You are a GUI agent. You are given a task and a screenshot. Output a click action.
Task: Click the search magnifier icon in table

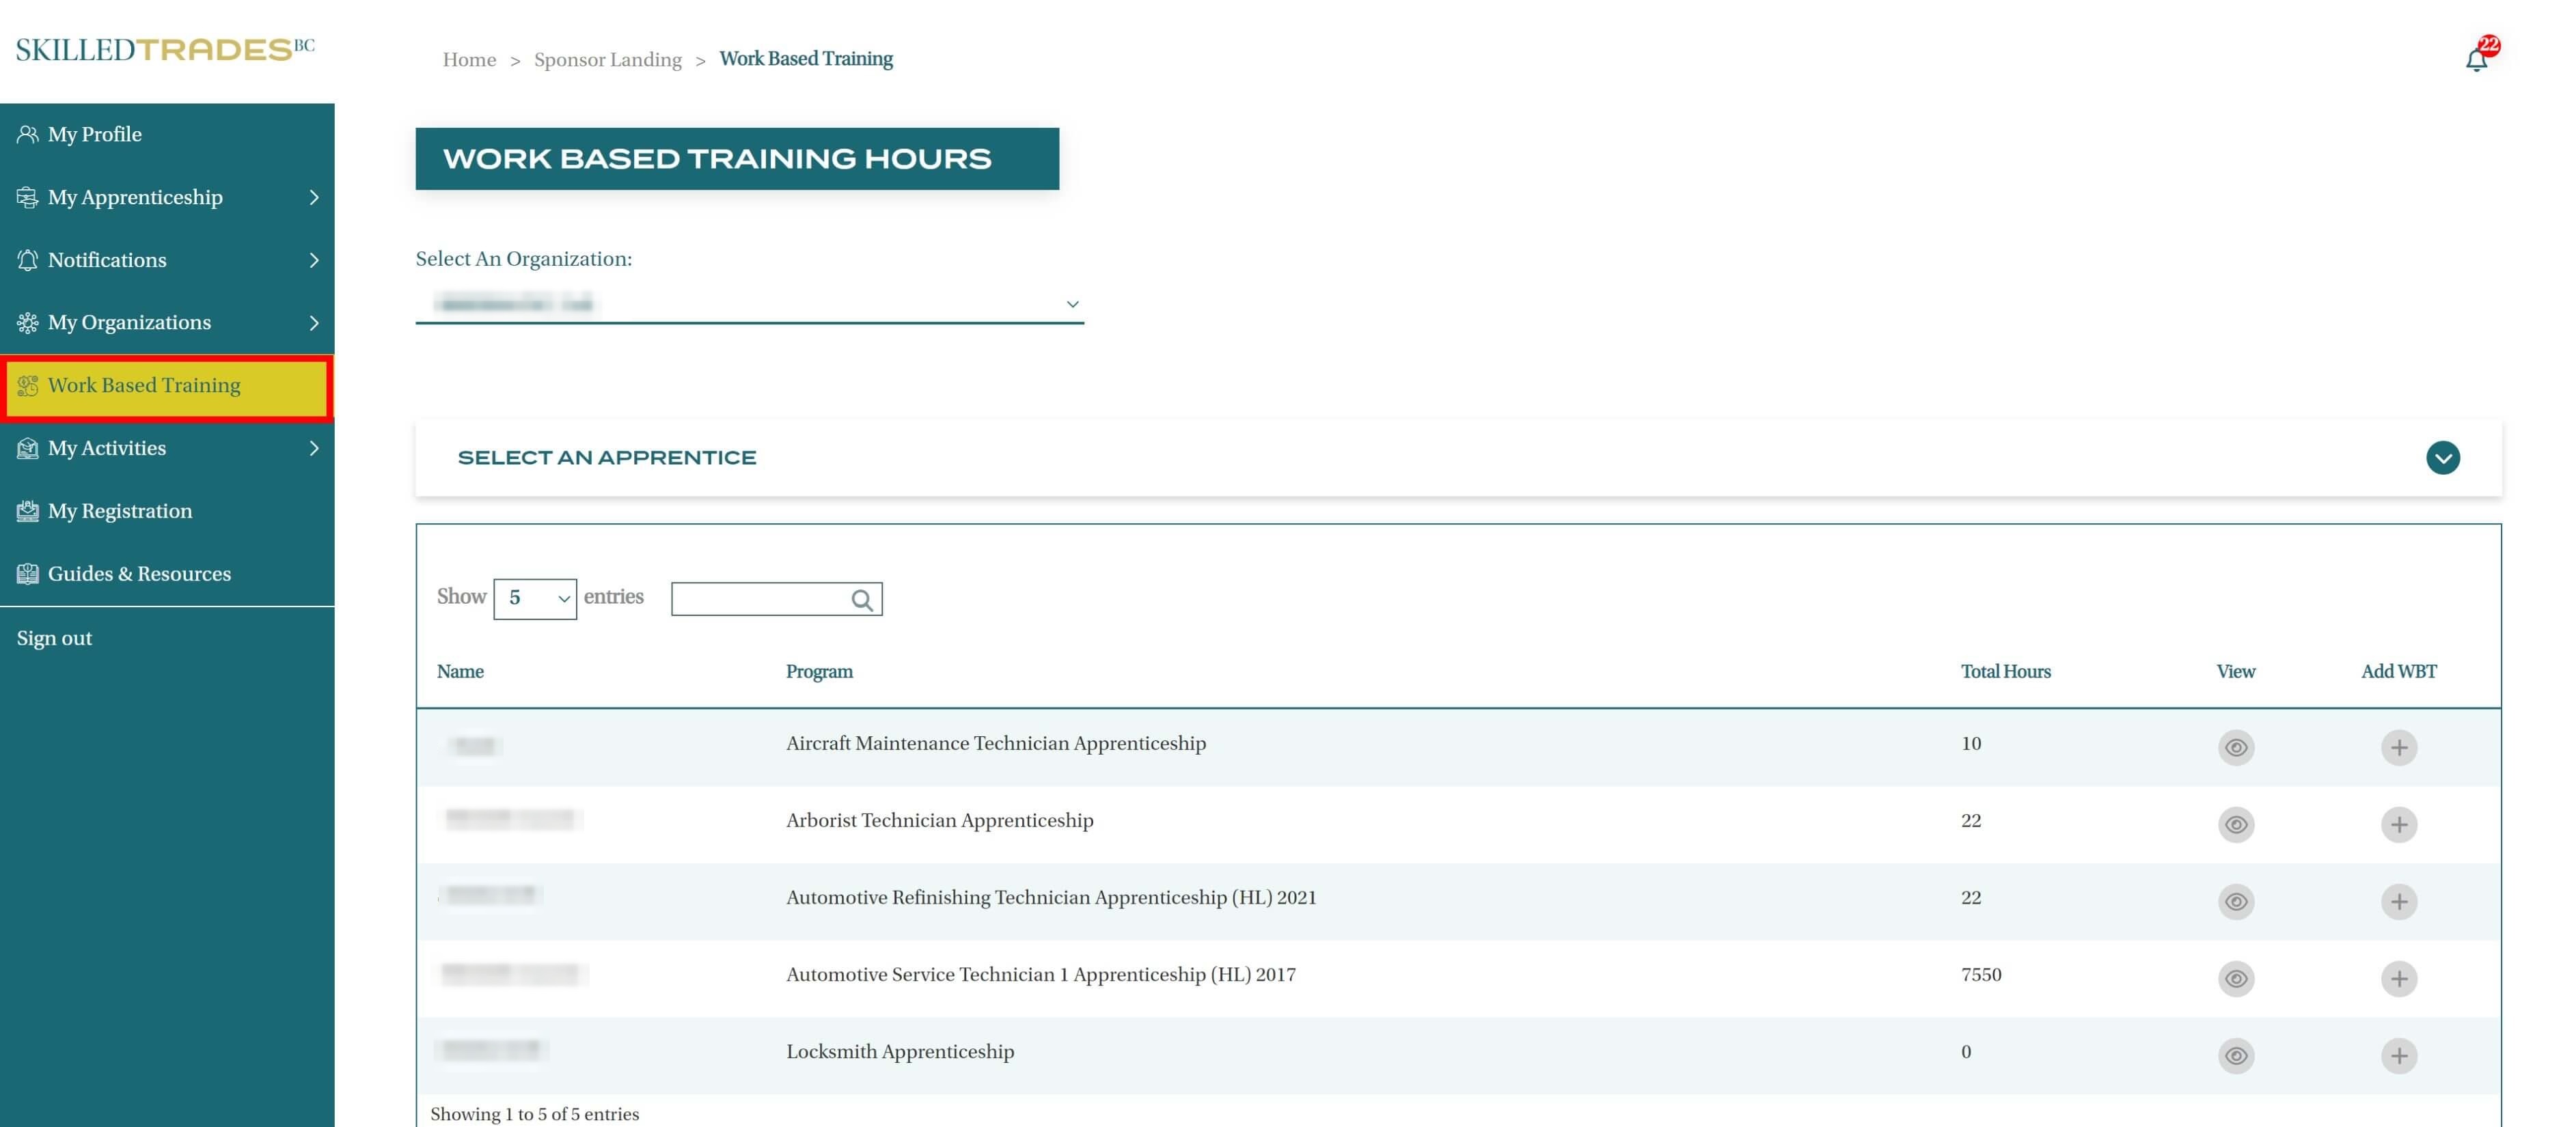(x=861, y=599)
